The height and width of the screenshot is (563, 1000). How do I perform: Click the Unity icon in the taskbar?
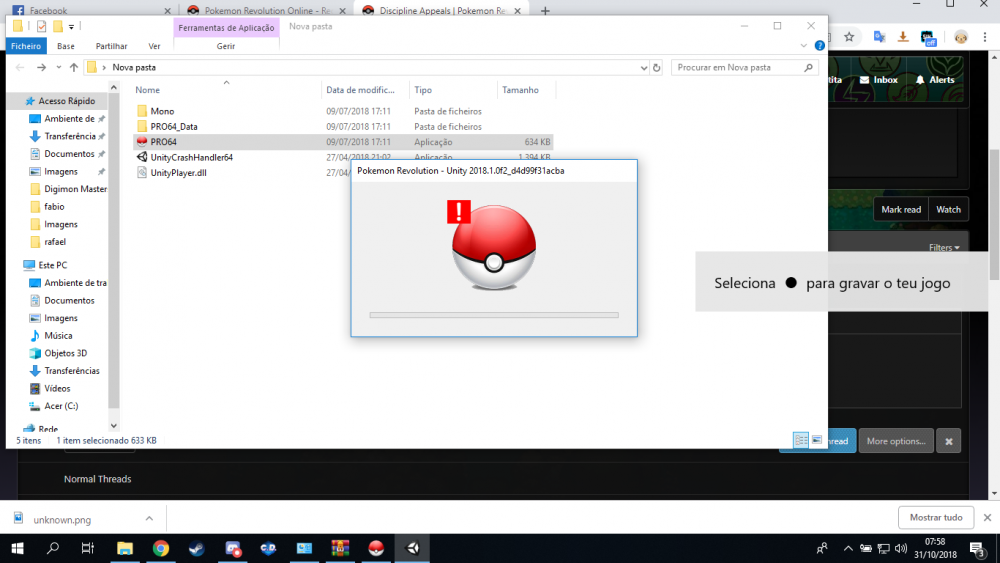click(412, 548)
